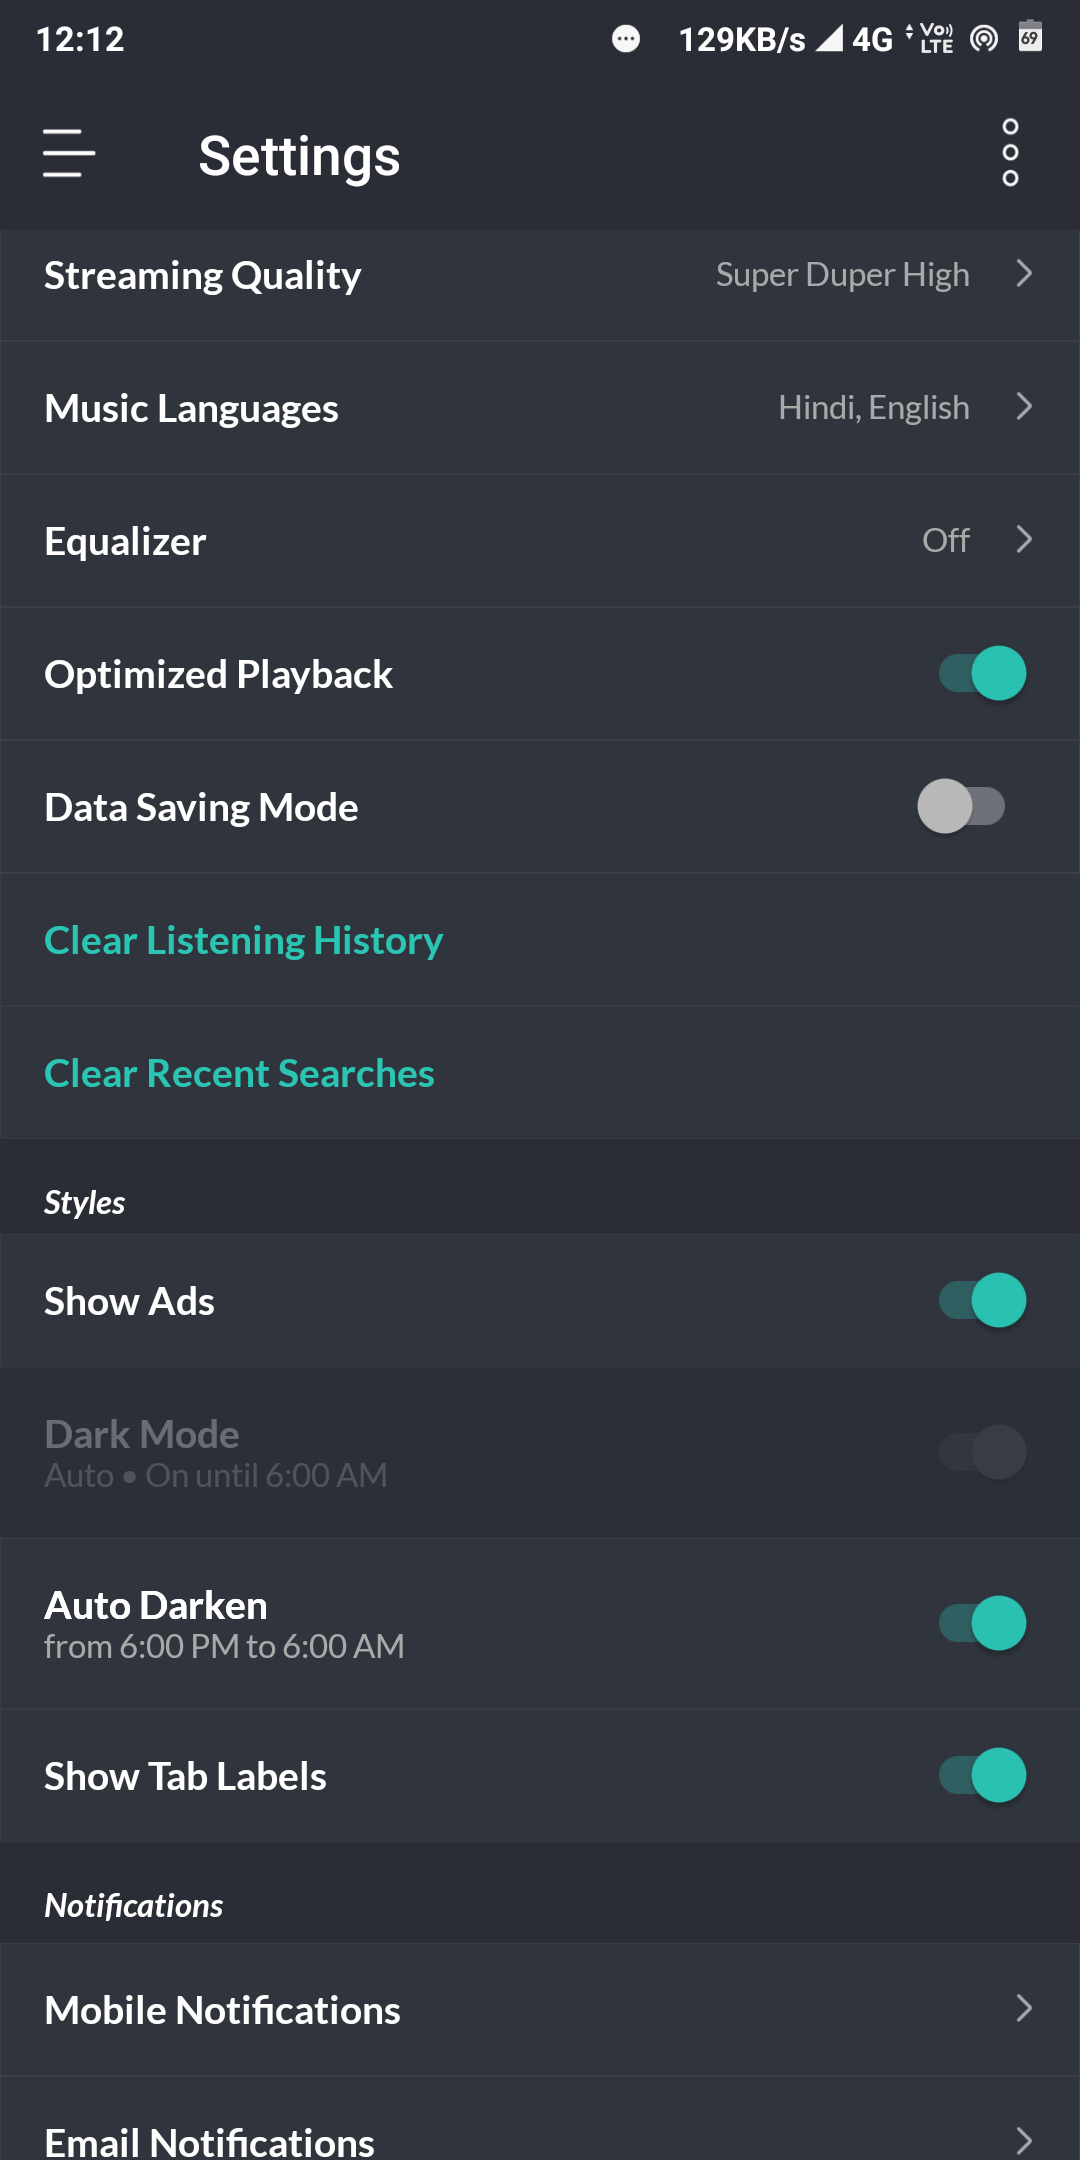Screen dimensions: 1080x2160
Task: Enable Data Saving Mode
Action: tap(962, 806)
